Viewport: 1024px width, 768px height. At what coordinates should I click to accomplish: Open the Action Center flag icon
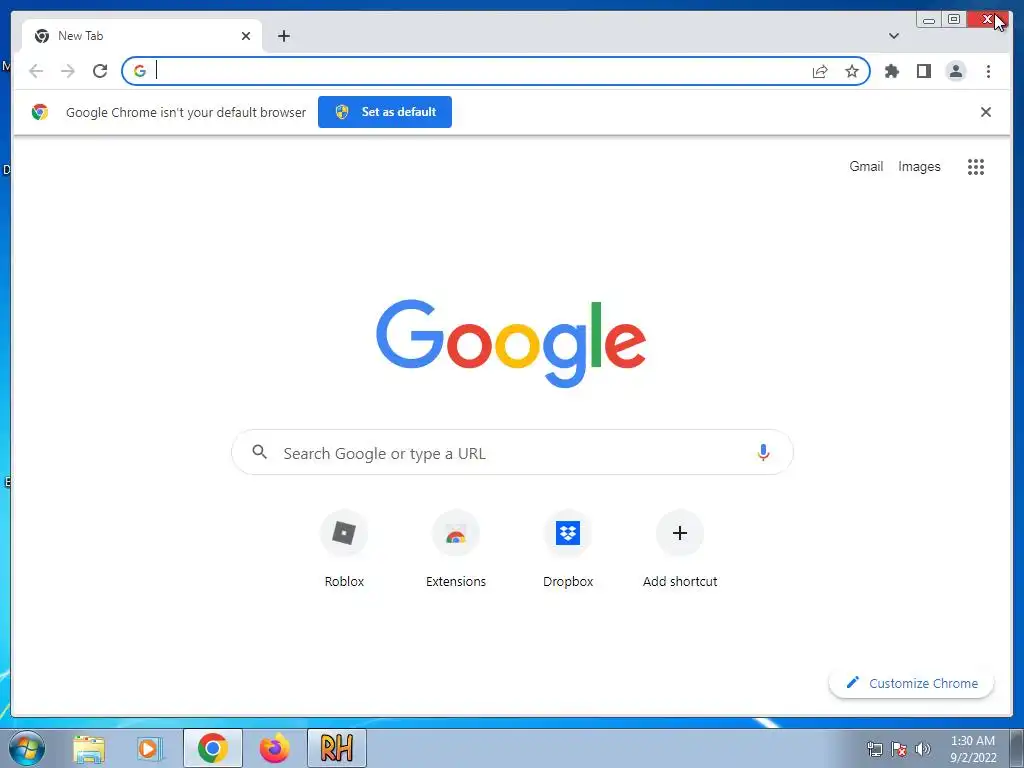(899, 749)
